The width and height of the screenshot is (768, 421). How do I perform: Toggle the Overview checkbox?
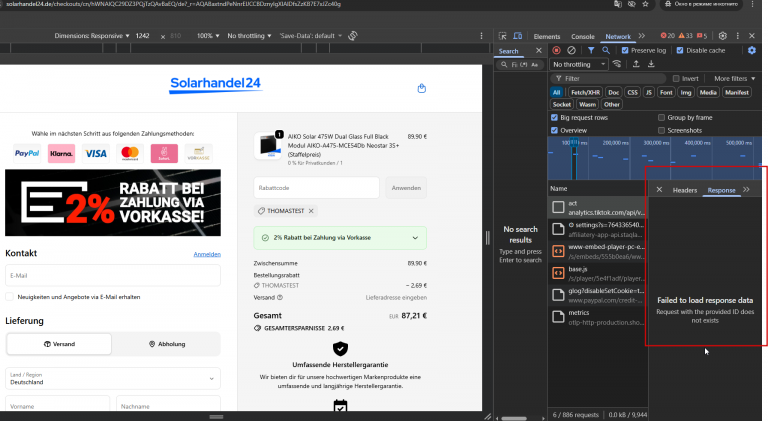(554, 130)
